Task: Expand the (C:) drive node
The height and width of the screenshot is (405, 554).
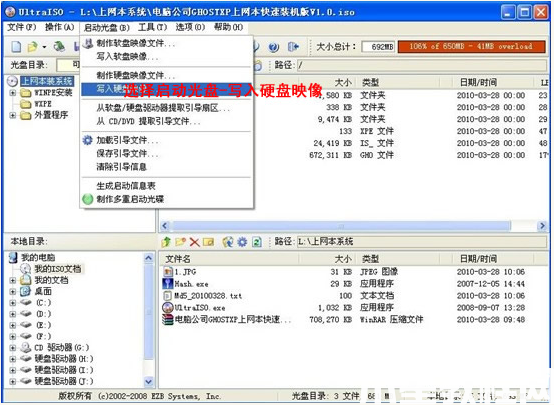Action: pyautogui.click(x=13, y=303)
